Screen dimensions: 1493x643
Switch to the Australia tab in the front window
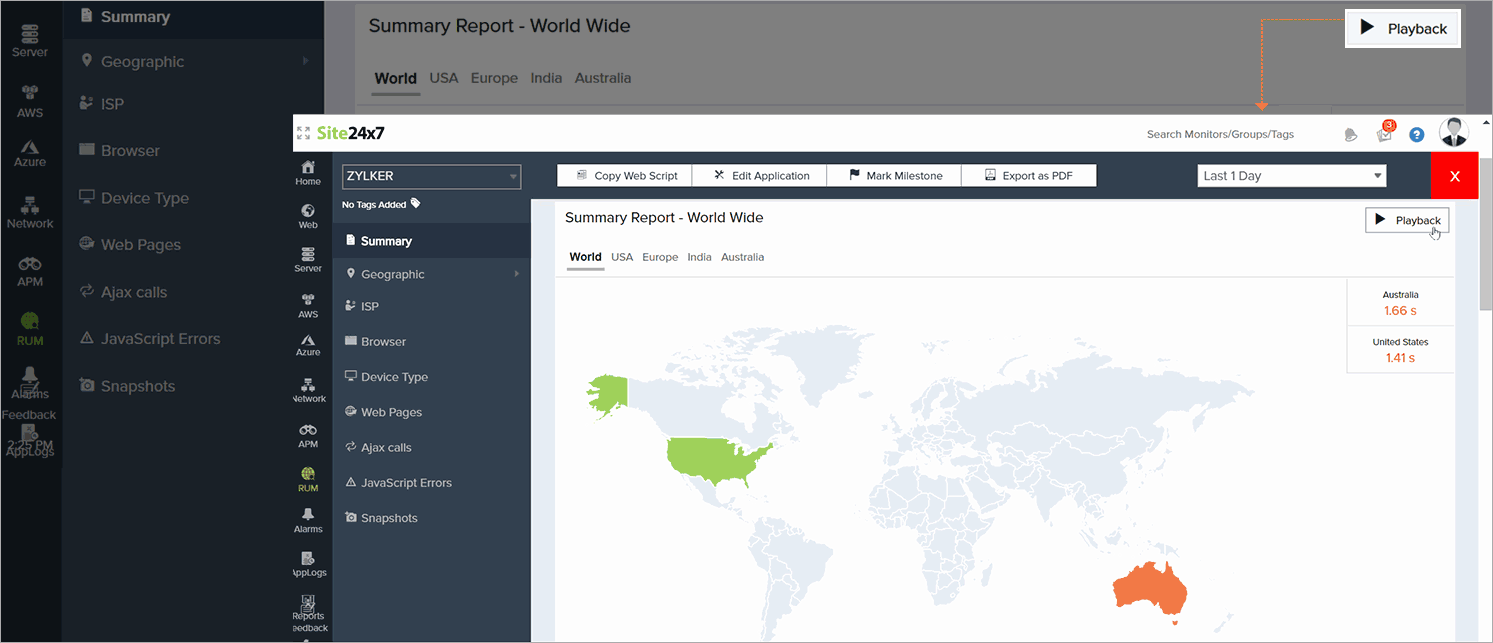742,257
